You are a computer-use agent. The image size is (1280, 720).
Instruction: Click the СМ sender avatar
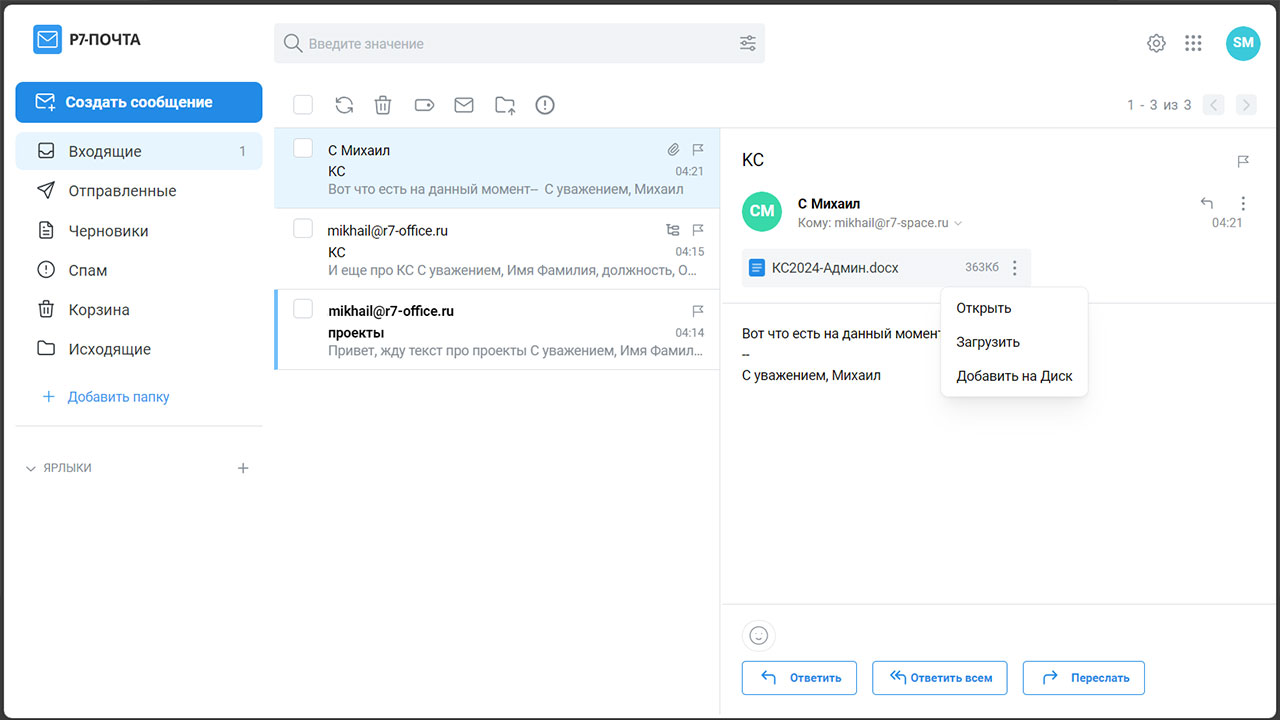(x=762, y=211)
